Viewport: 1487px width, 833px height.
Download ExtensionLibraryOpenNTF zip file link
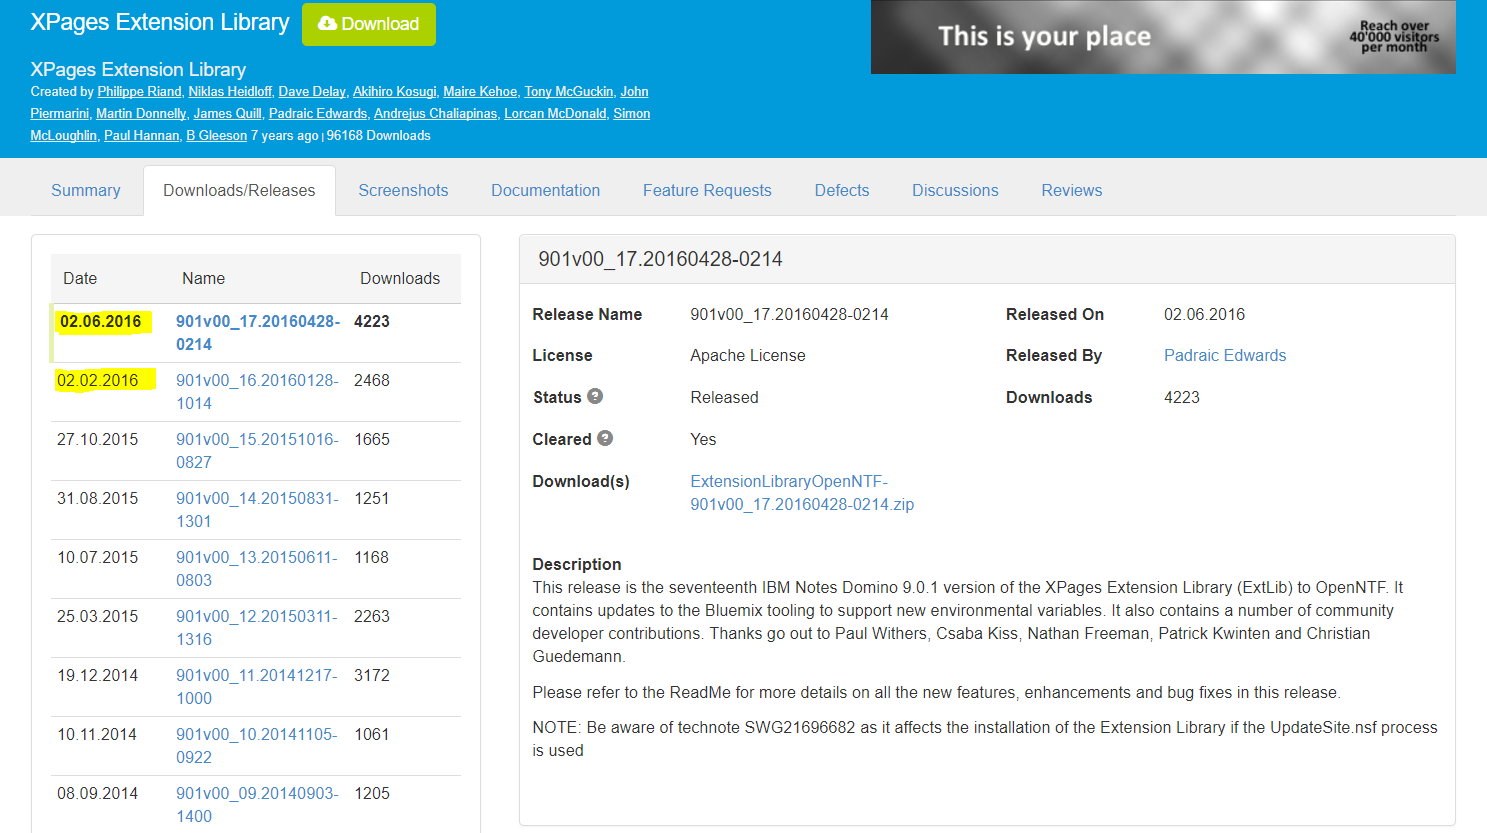[x=802, y=492]
